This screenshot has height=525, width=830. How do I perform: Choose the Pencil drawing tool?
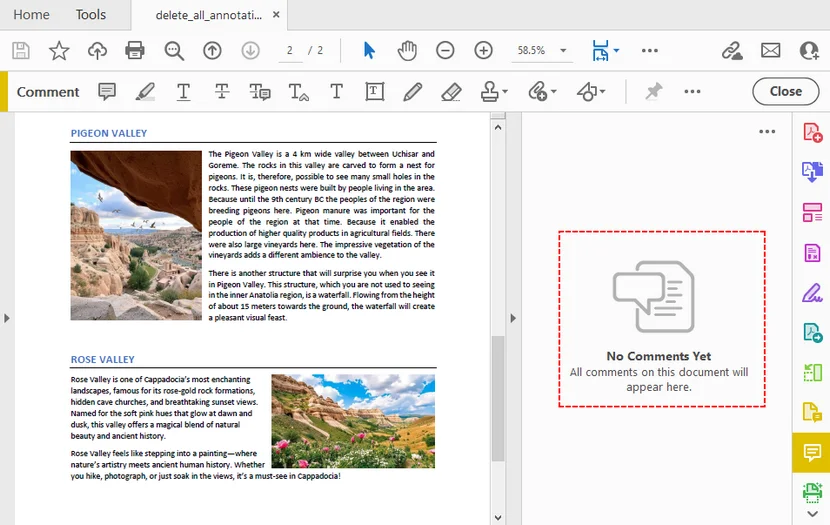(412, 92)
